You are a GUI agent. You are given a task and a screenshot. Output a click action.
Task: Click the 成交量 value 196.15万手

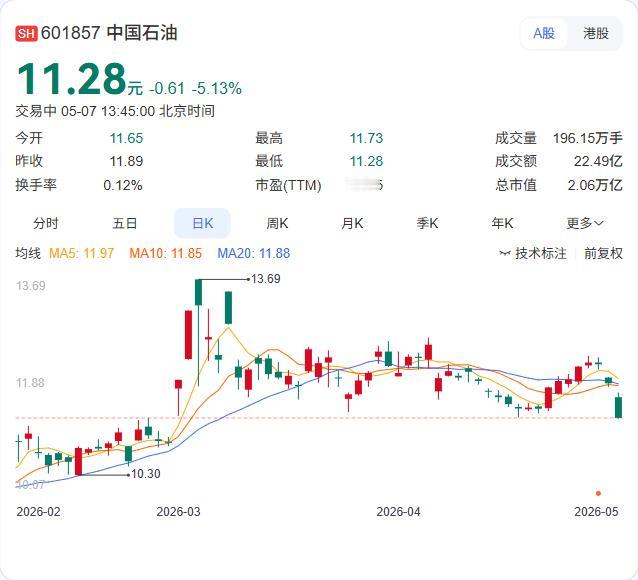coord(587,138)
